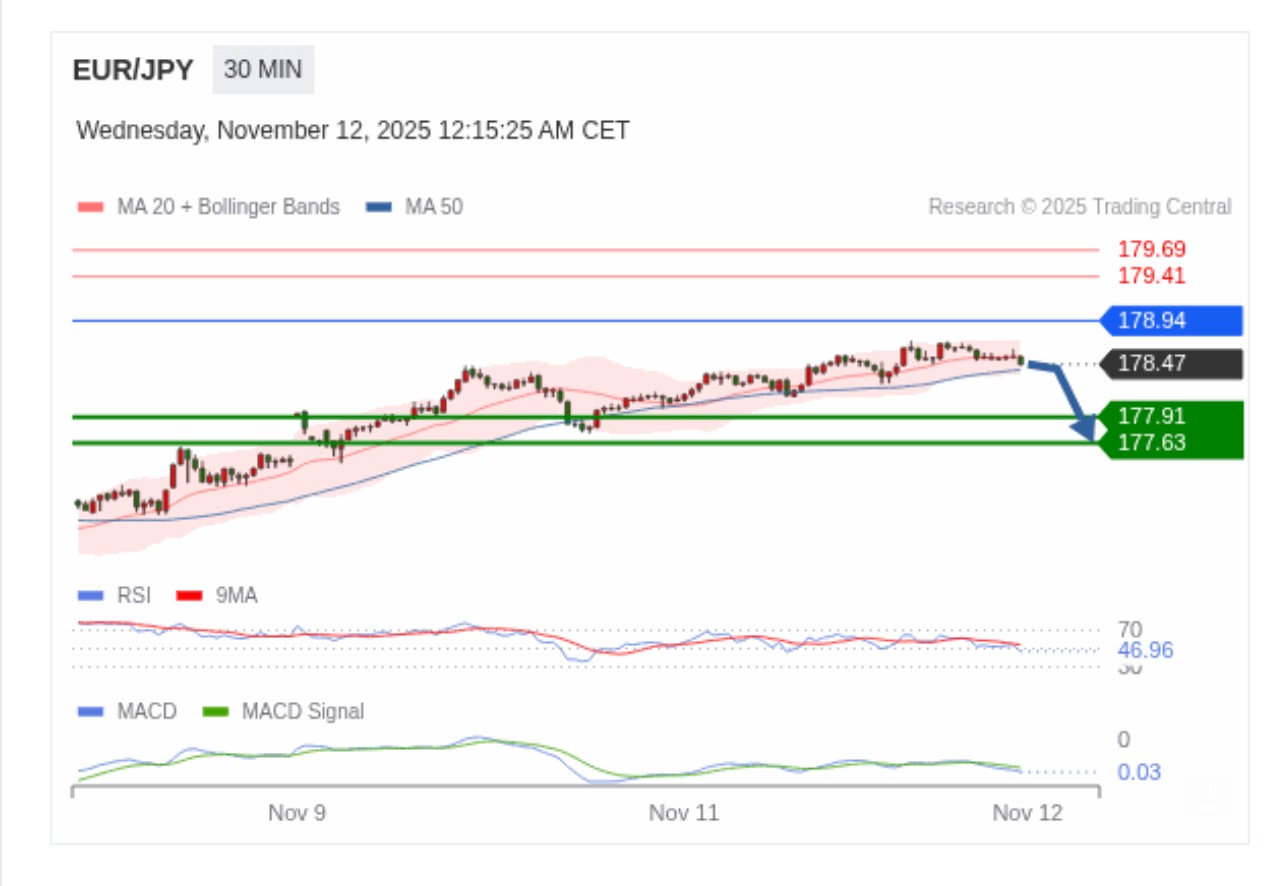Click the red 179.41 resistance label
This screenshot has height=886, width=1276.
[1151, 276]
